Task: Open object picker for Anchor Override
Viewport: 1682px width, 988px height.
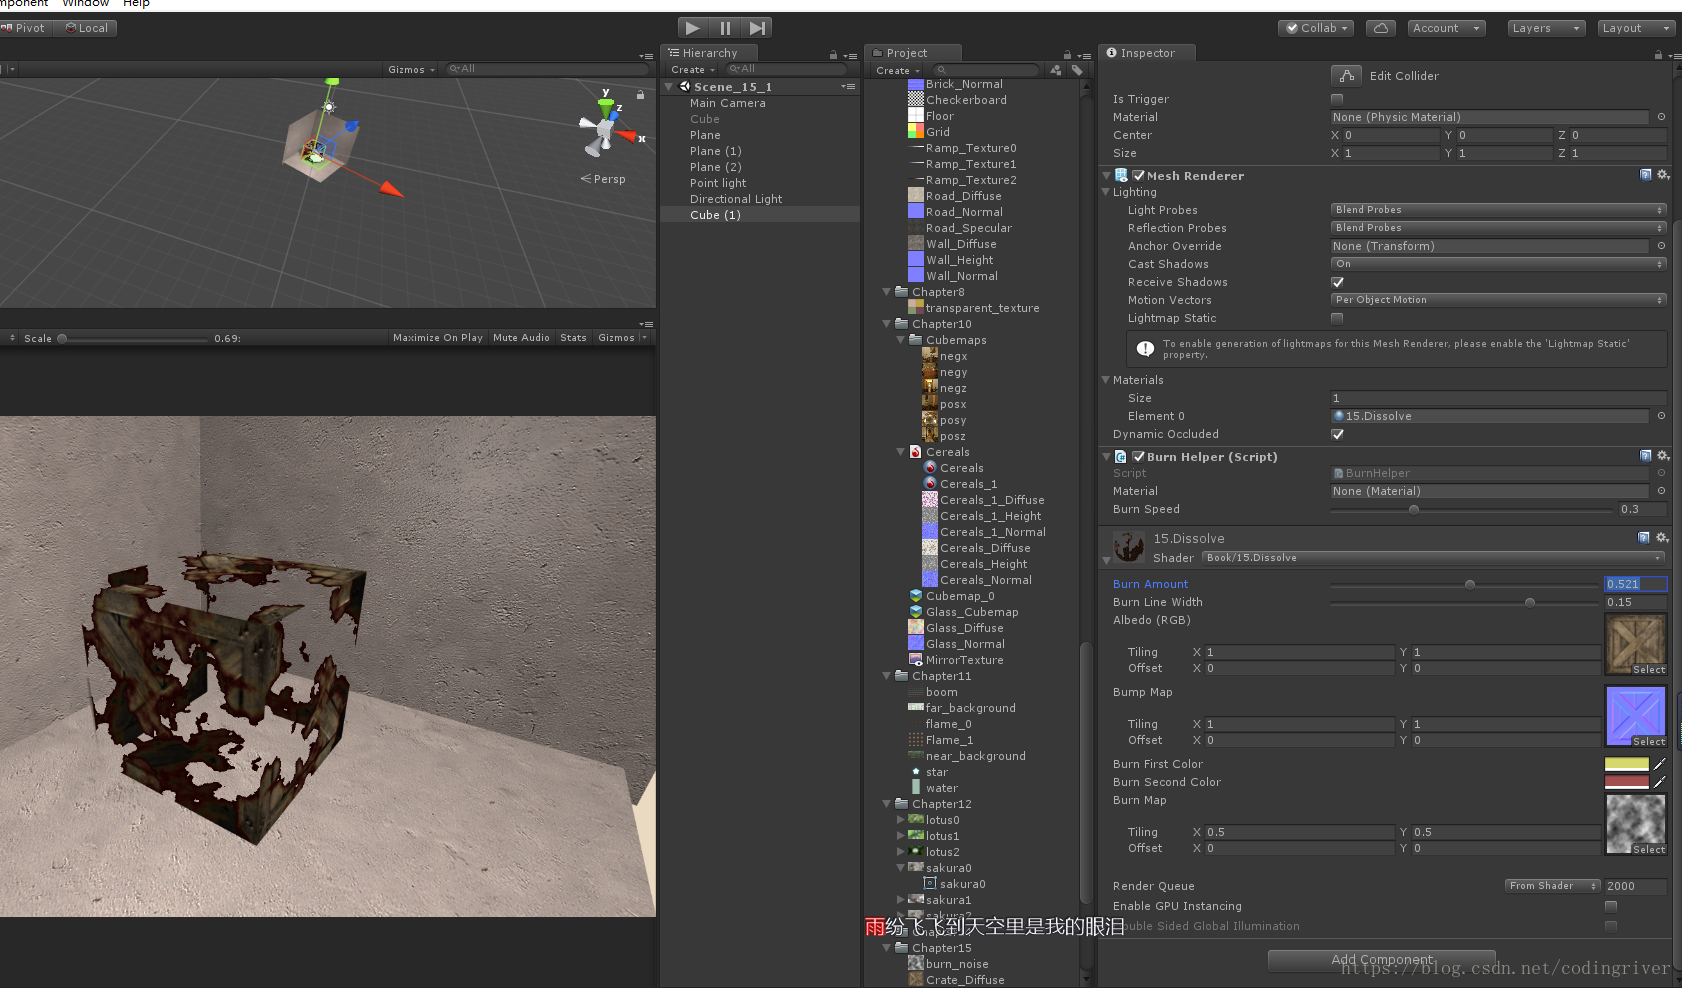Action: tap(1661, 246)
